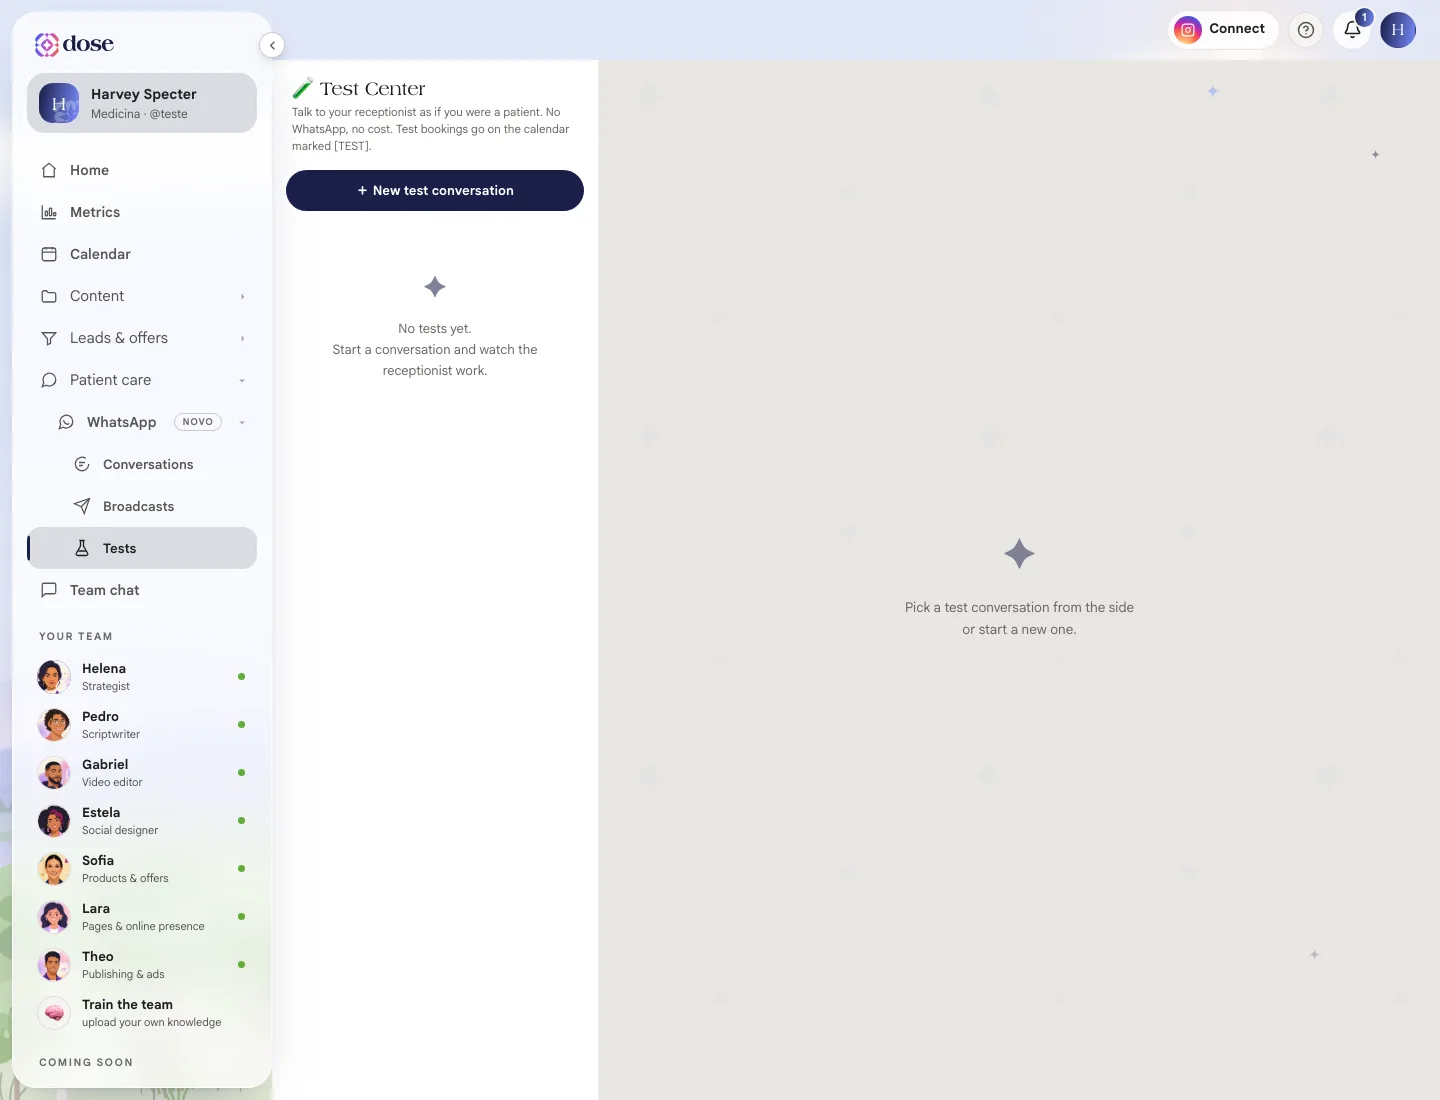Click Theo's avatar
The height and width of the screenshot is (1100, 1440).
(x=54, y=965)
